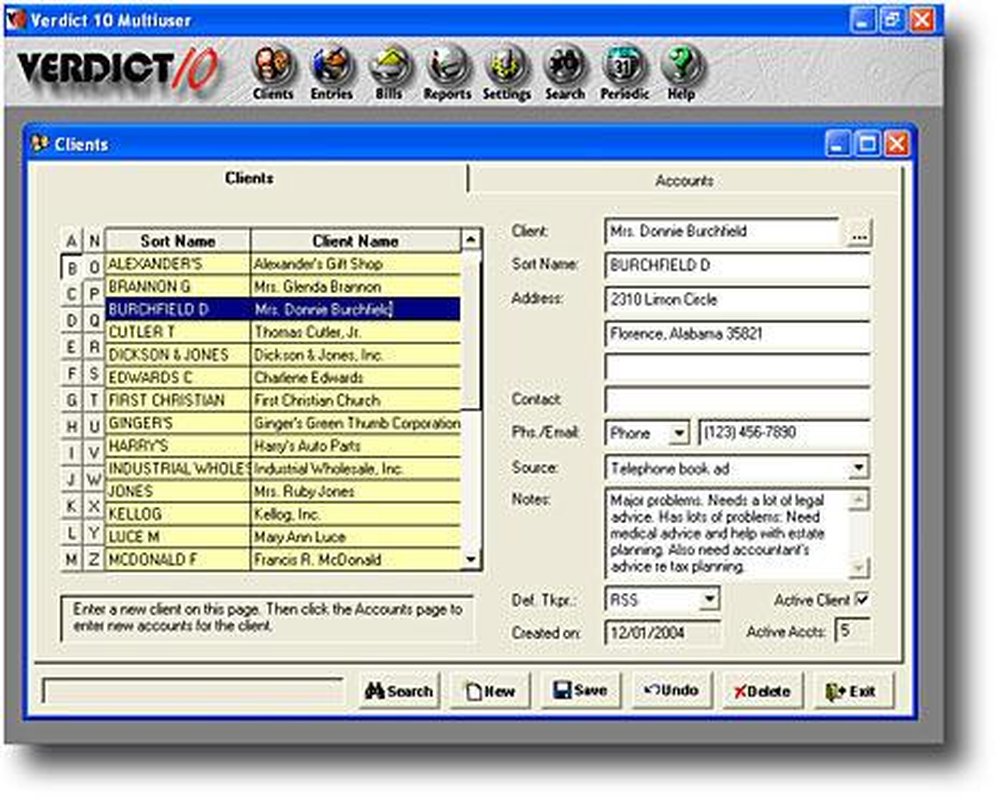Viewport: 1000px width, 800px height.
Task: Select the Entries toolbar icon
Action: coord(332,70)
